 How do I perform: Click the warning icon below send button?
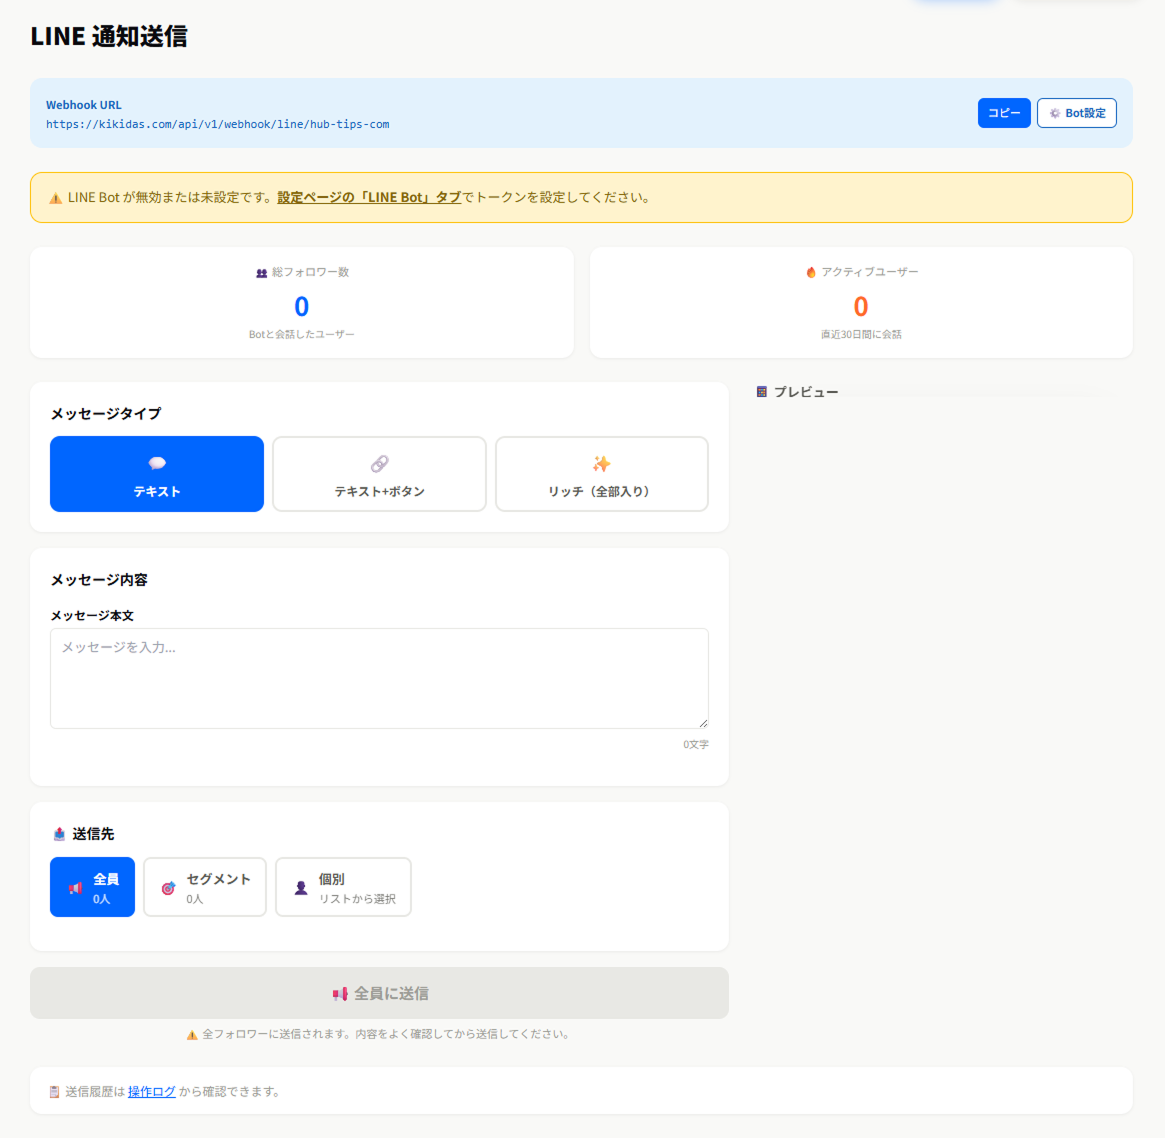(192, 1035)
